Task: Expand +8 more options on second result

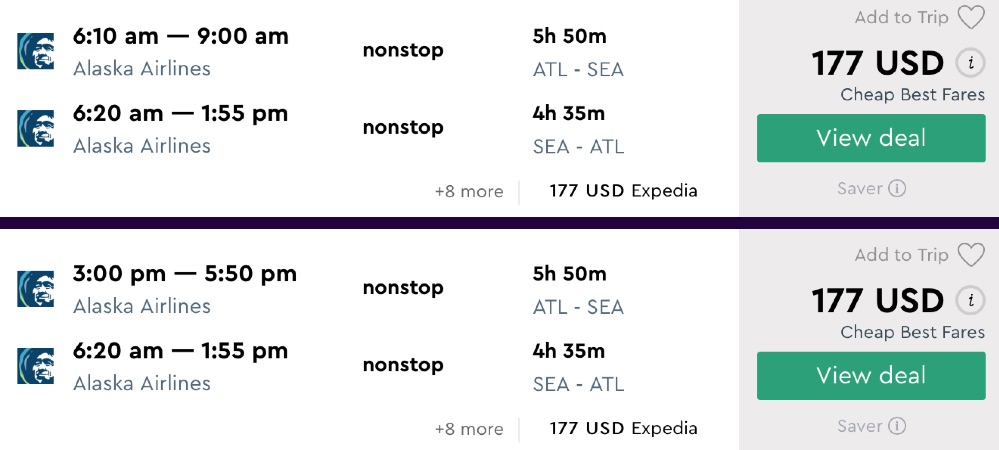Action: (x=469, y=429)
